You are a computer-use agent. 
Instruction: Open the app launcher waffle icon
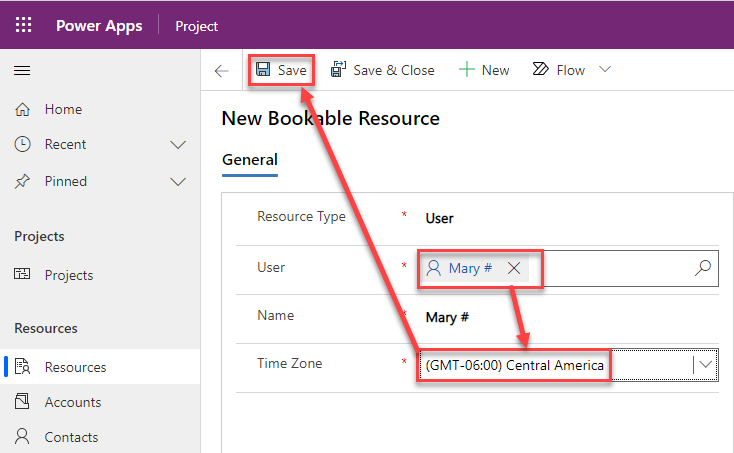click(x=24, y=25)
